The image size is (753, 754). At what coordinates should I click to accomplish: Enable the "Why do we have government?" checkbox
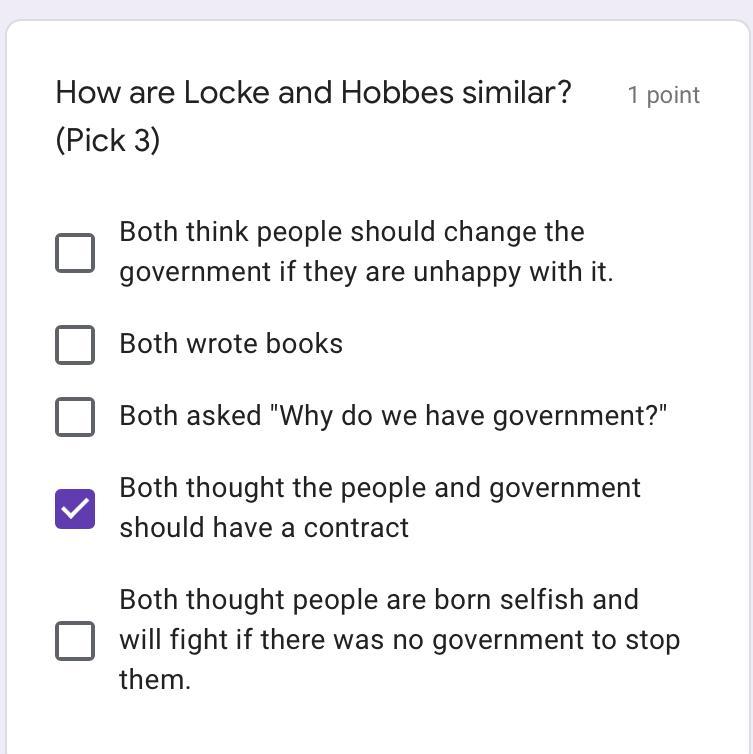(75, 416)
